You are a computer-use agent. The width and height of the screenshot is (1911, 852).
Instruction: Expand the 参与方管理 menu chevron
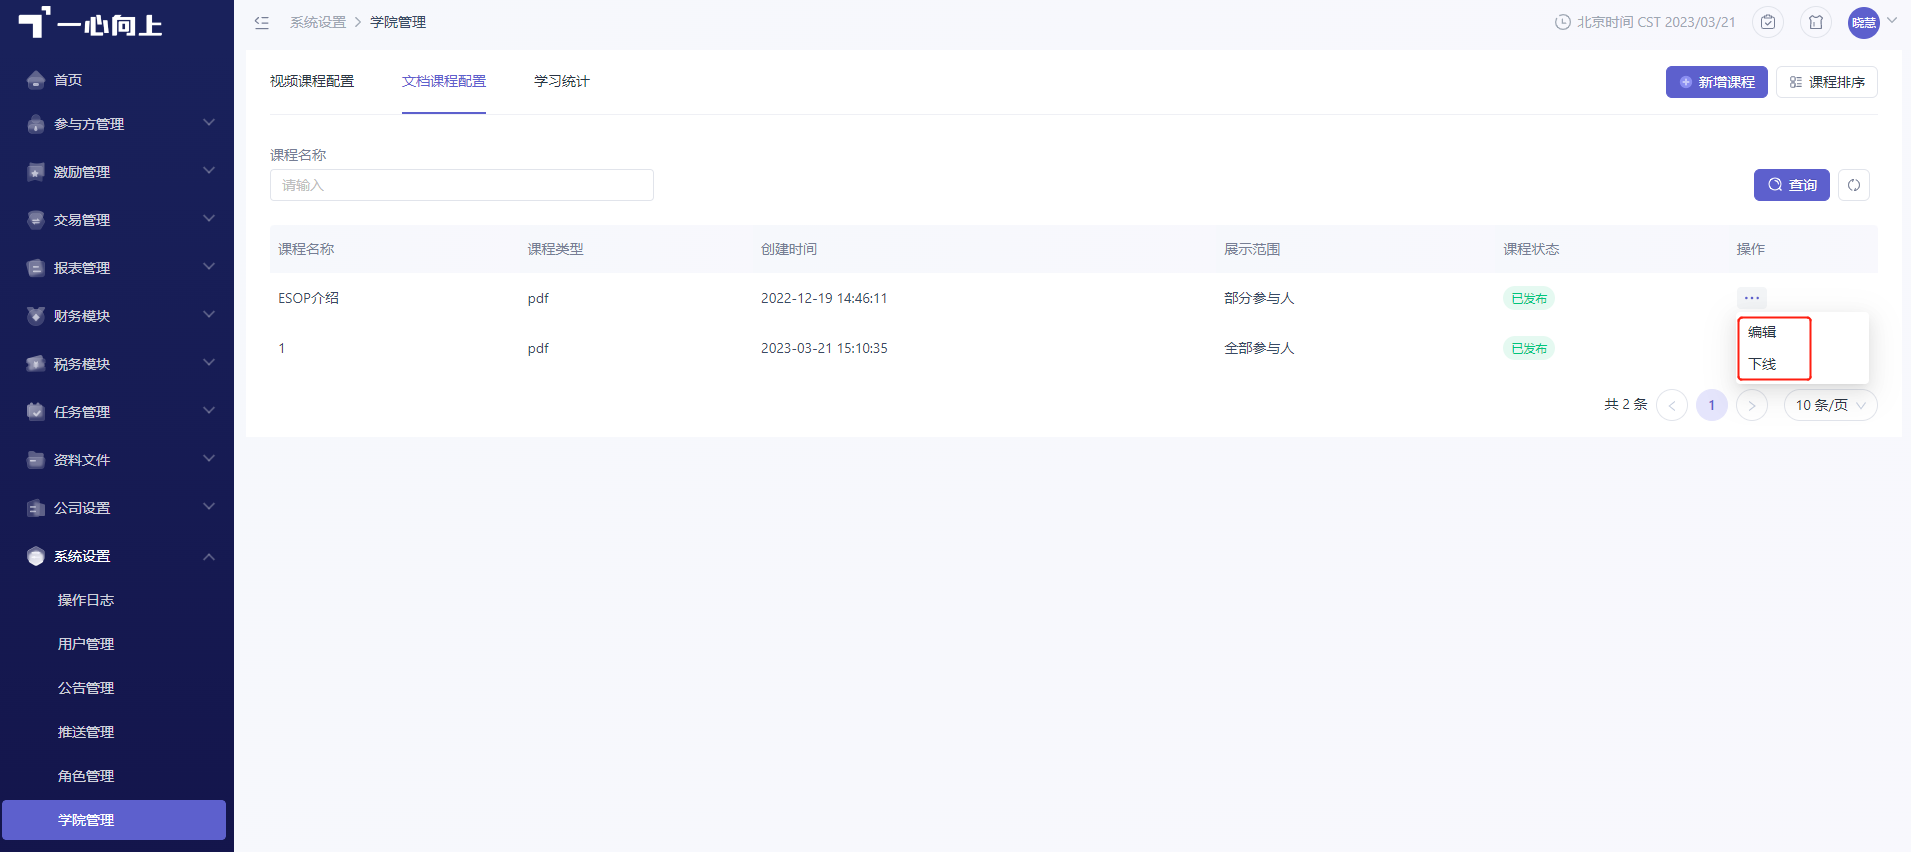(x=209, y=122)
